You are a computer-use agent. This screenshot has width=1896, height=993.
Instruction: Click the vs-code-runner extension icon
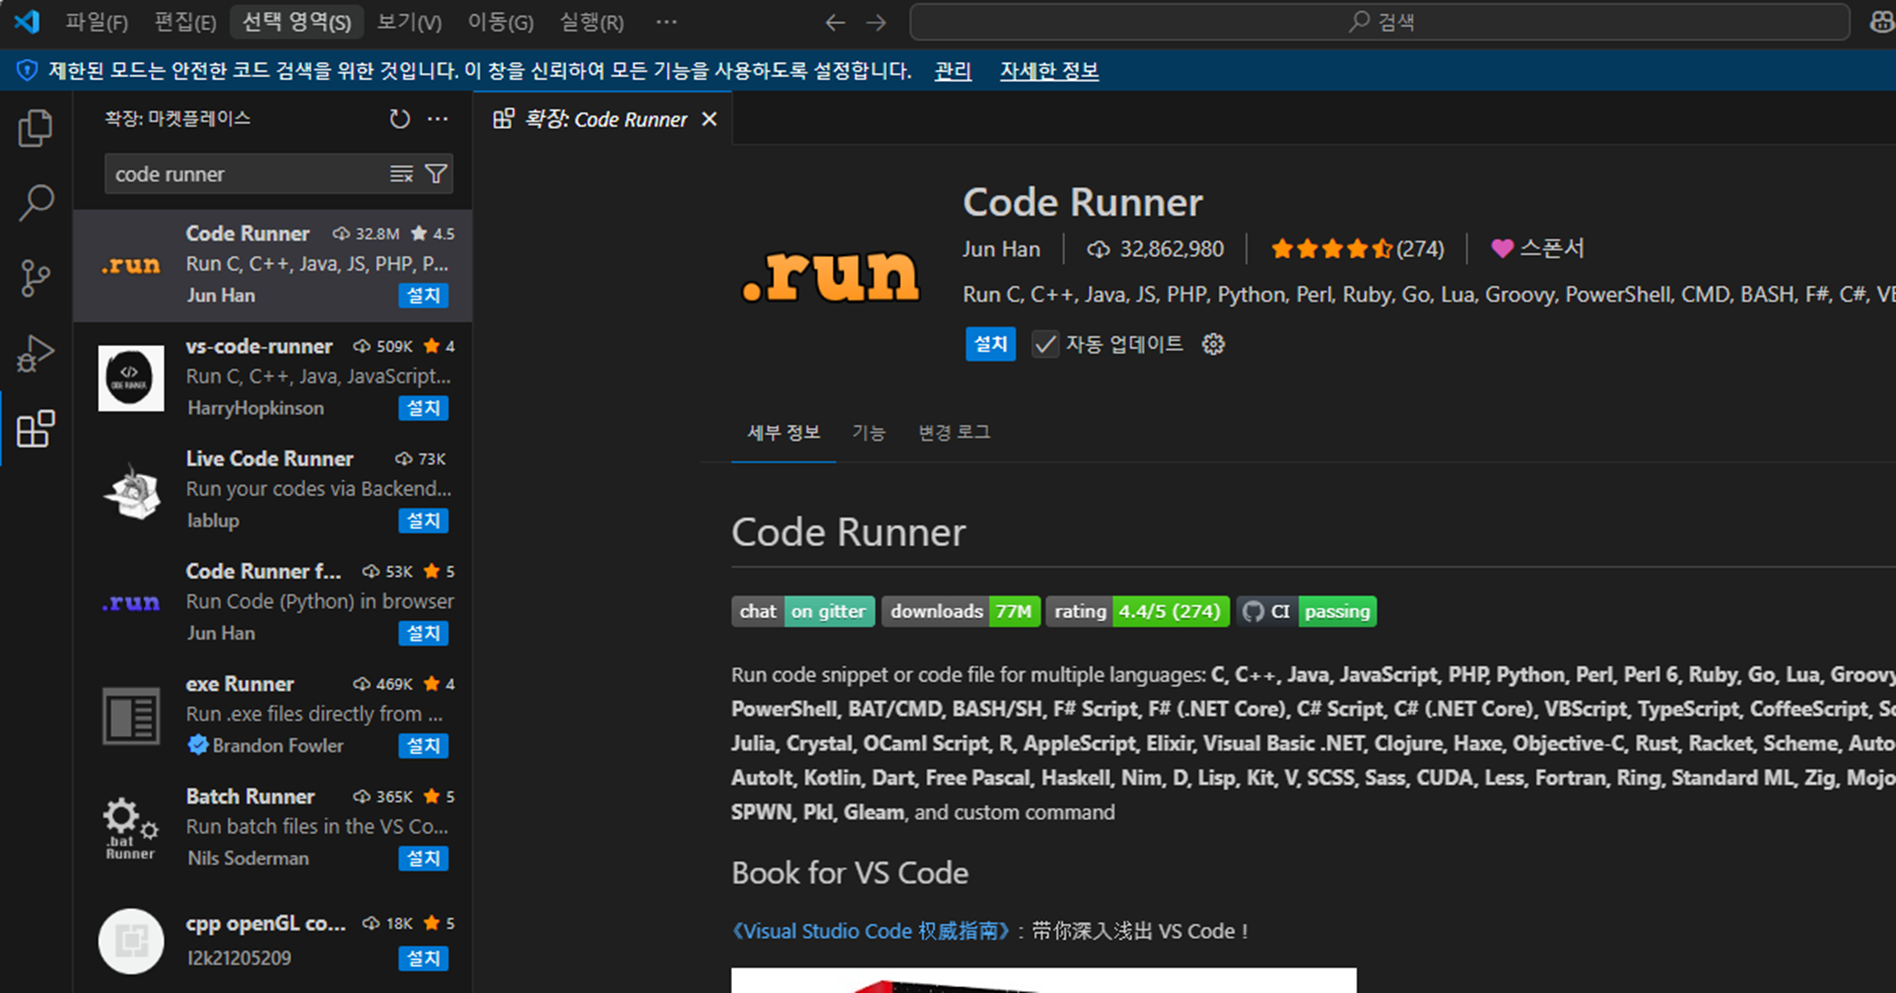pos(131,378)
